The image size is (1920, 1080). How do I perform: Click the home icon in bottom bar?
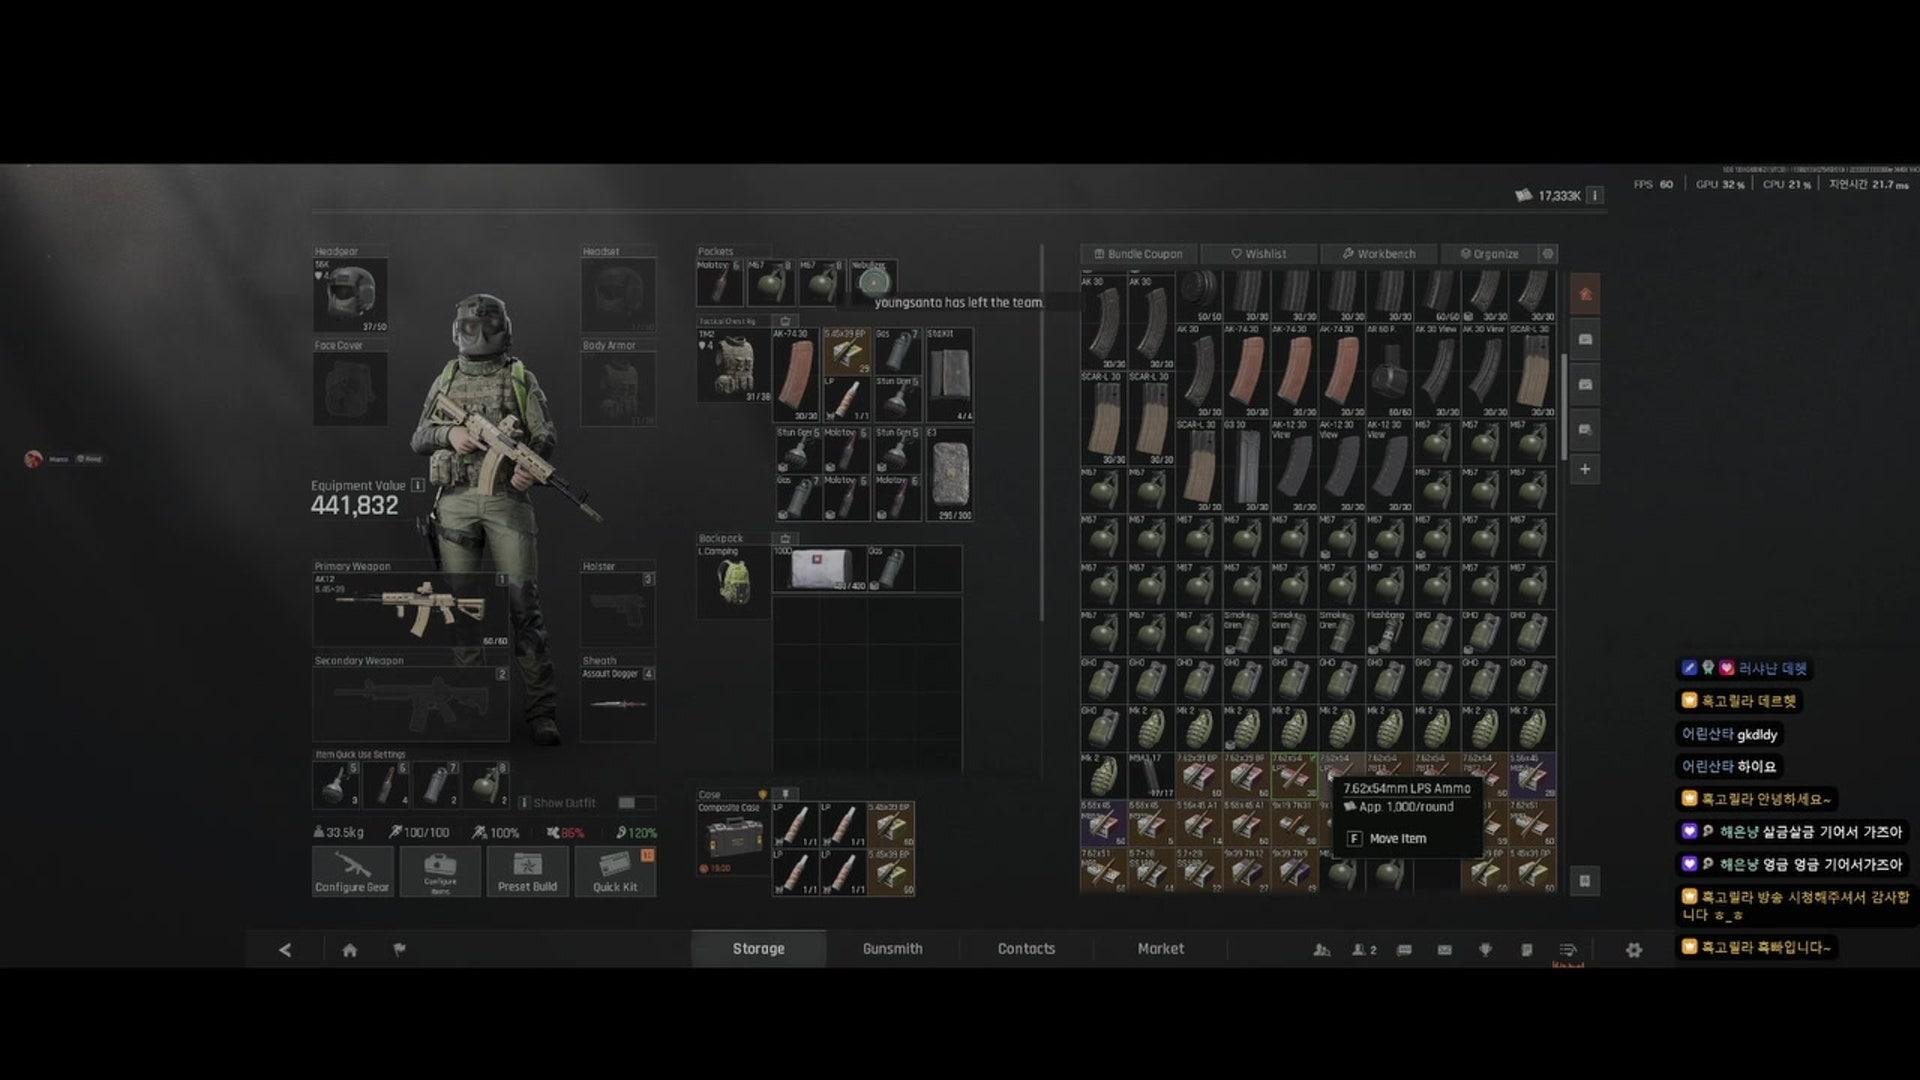pos(349,950)
